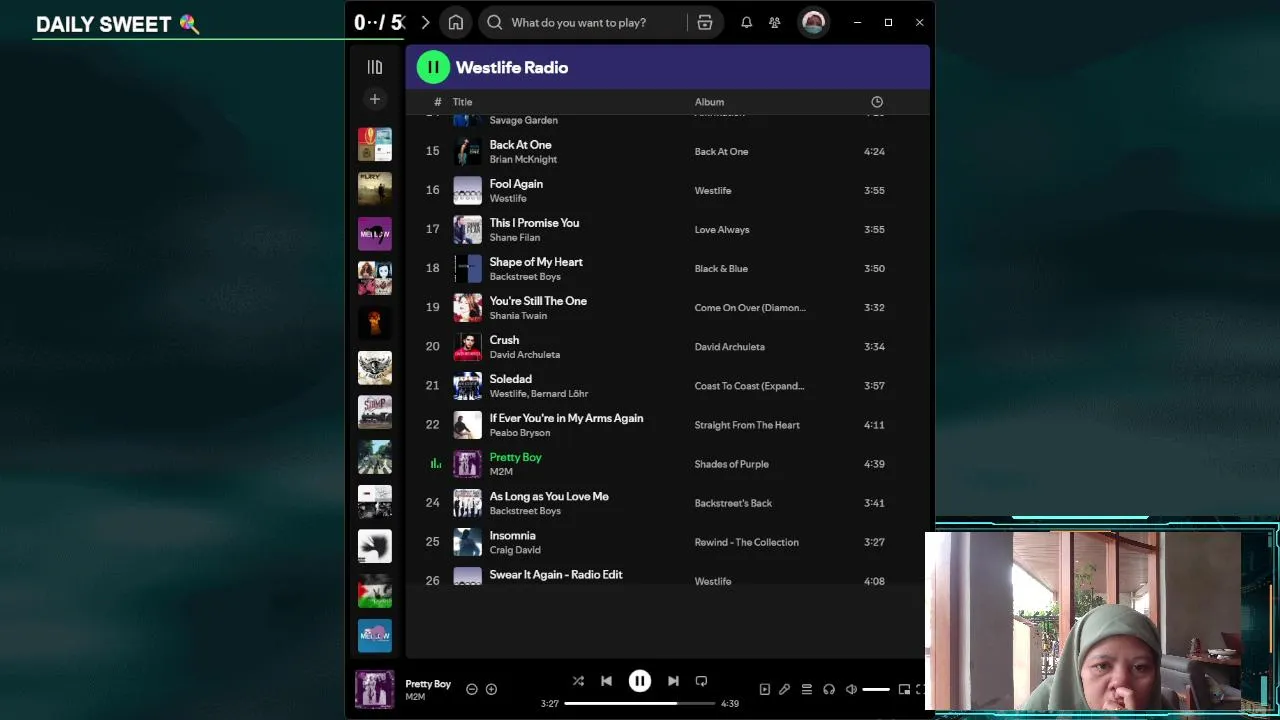Open artist Craig David
Image resolution: width=1280 pixels, height=720 pixels.
[515, 549]
